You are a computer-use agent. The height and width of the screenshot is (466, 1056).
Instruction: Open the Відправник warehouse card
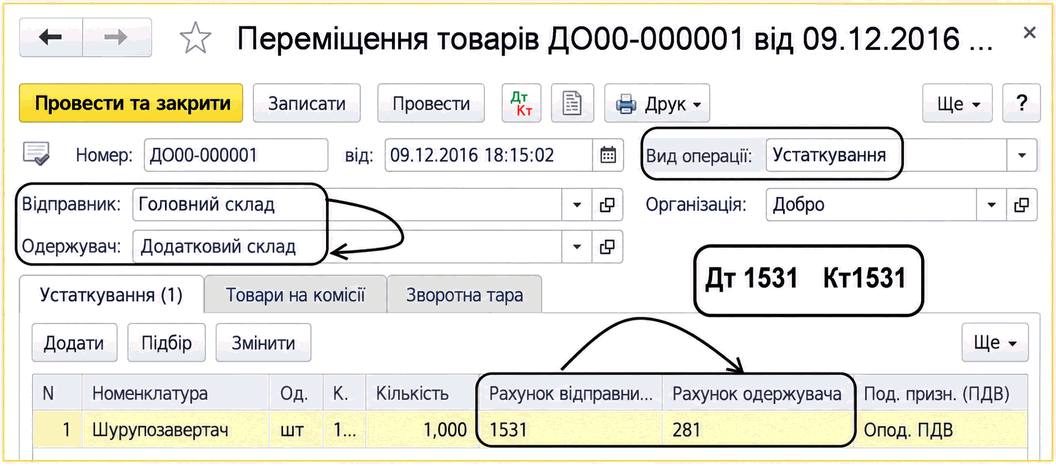tap(607, 205)
